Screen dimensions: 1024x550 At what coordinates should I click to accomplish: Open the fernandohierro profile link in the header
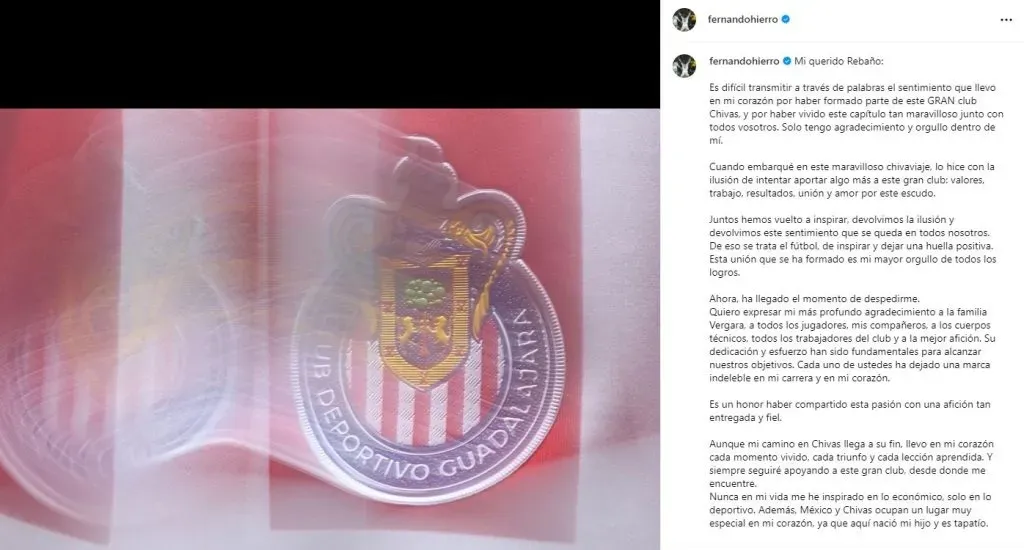743,20
